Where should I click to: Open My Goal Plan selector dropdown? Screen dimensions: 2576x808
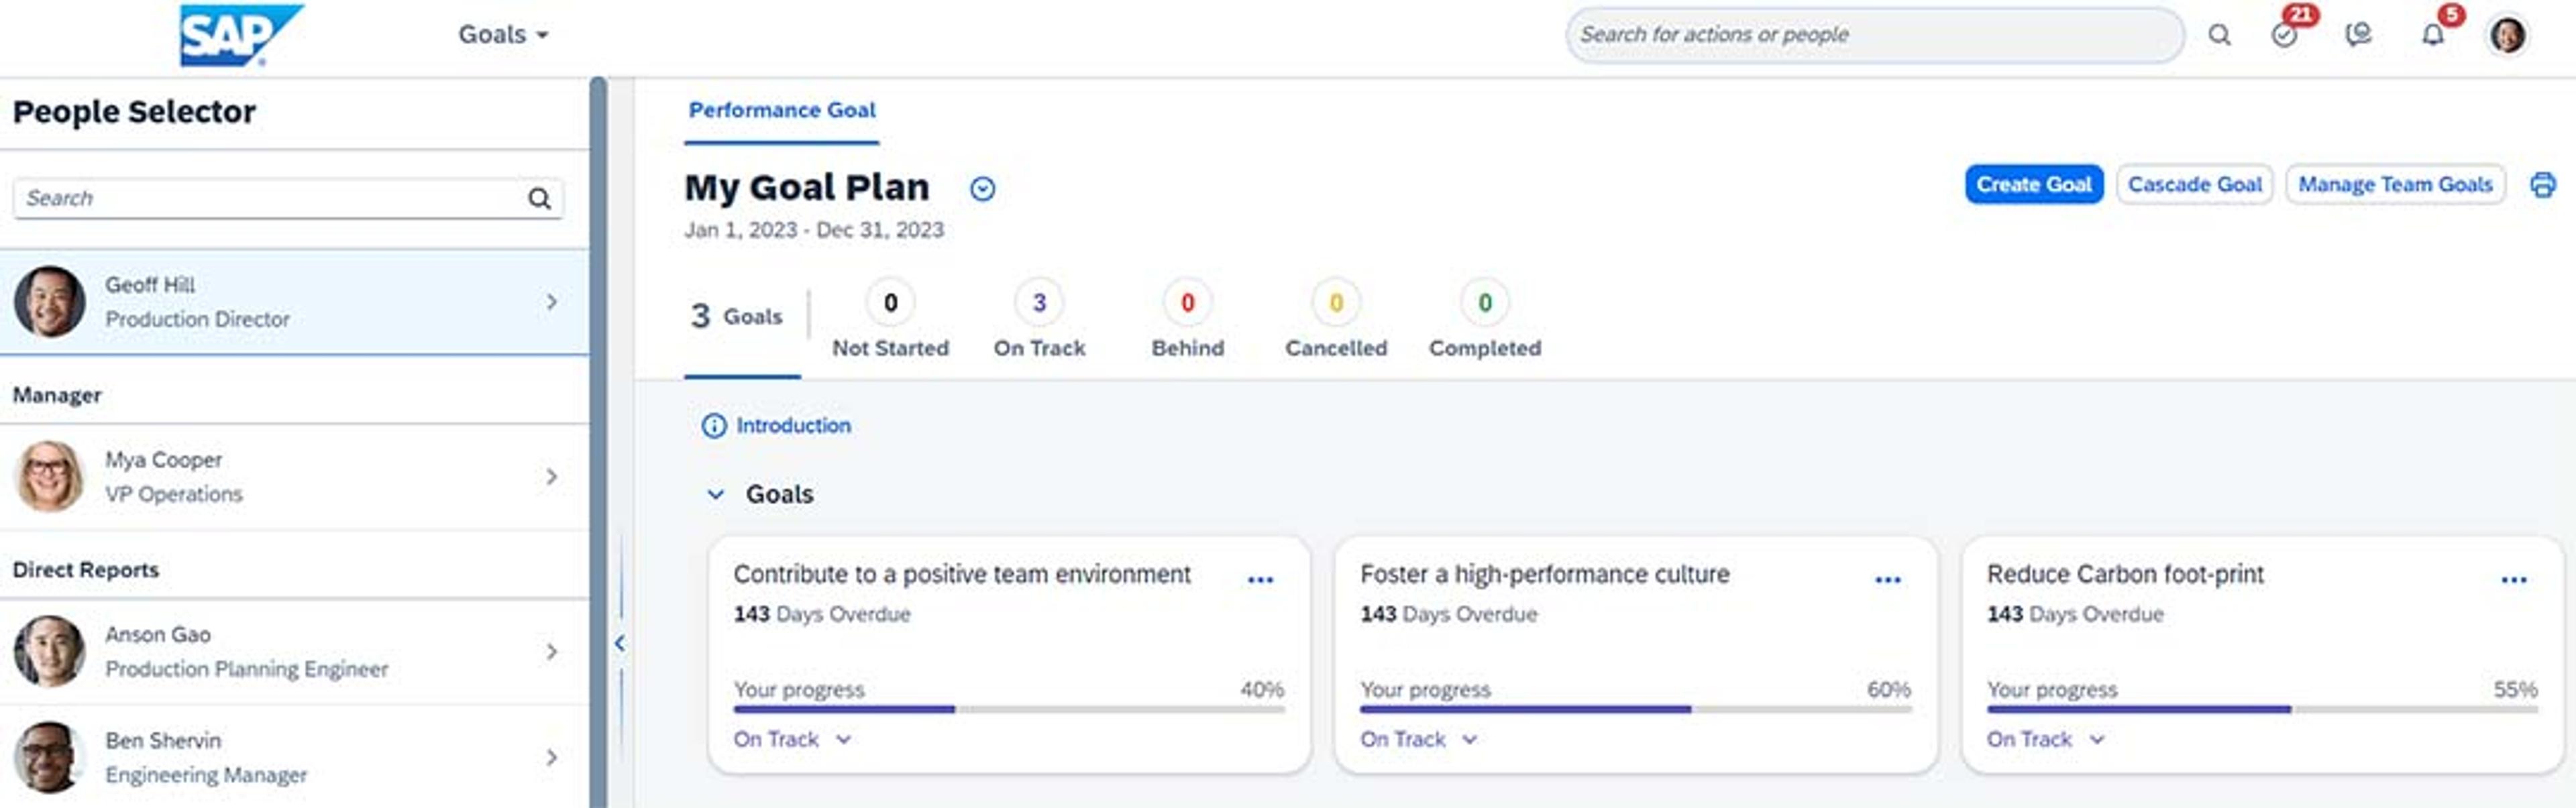coord(982,189)
